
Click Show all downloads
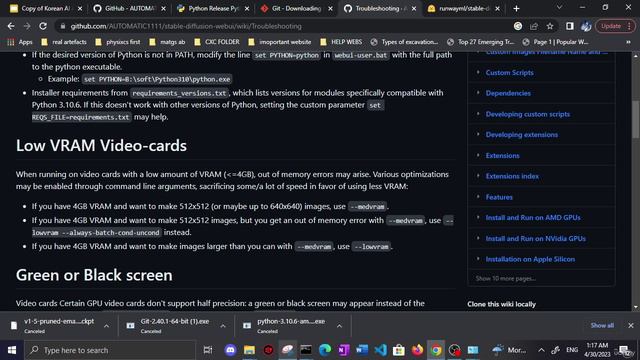[x=602, y=325]
